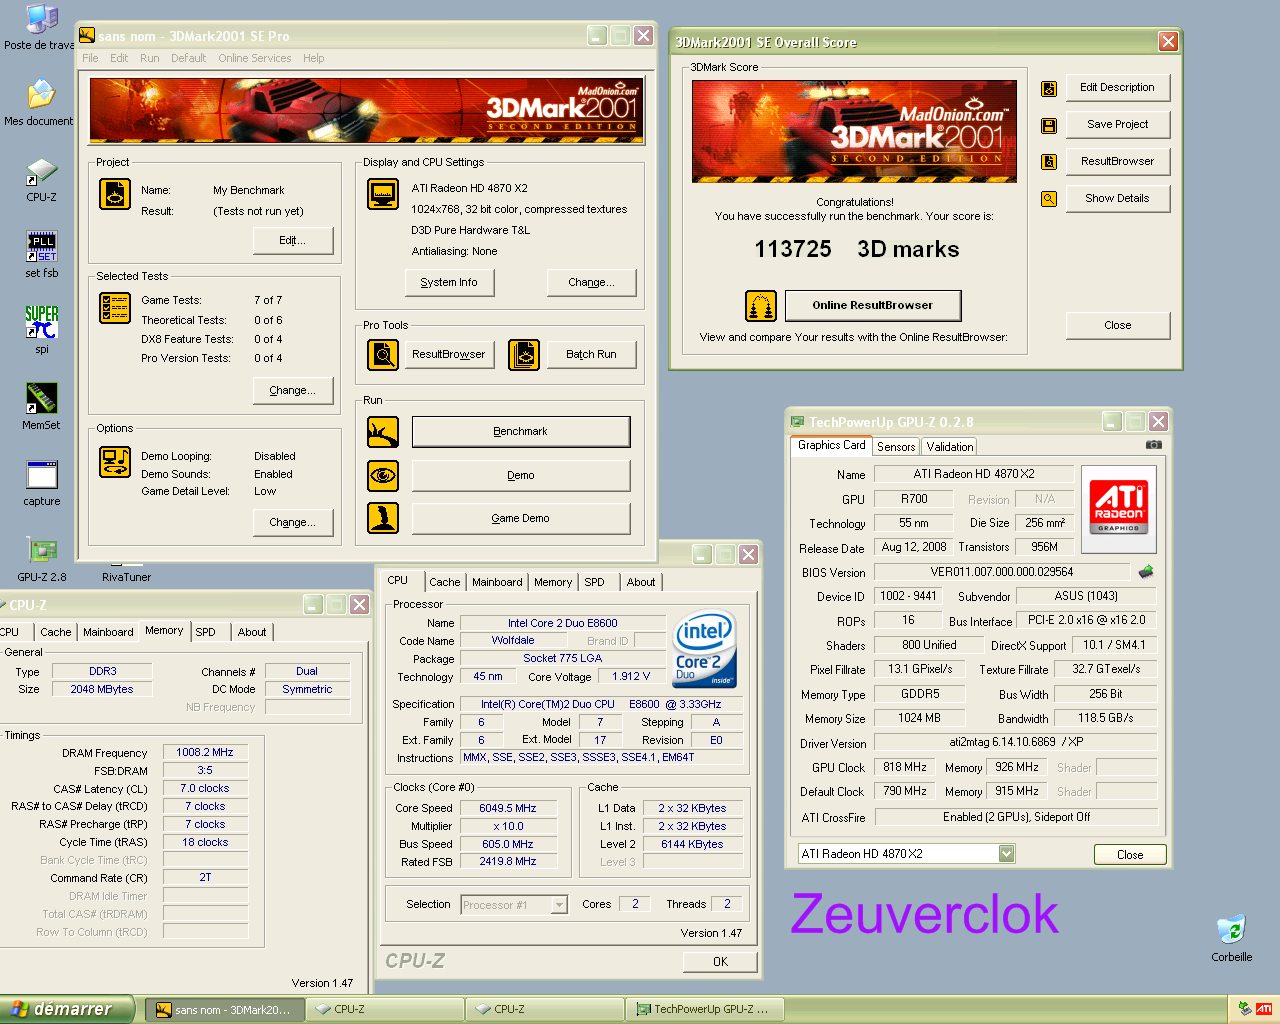The width and height of the screenshot is (1280, 1024).
Task: Click the Show Details button
Action: pos(1117,199)
